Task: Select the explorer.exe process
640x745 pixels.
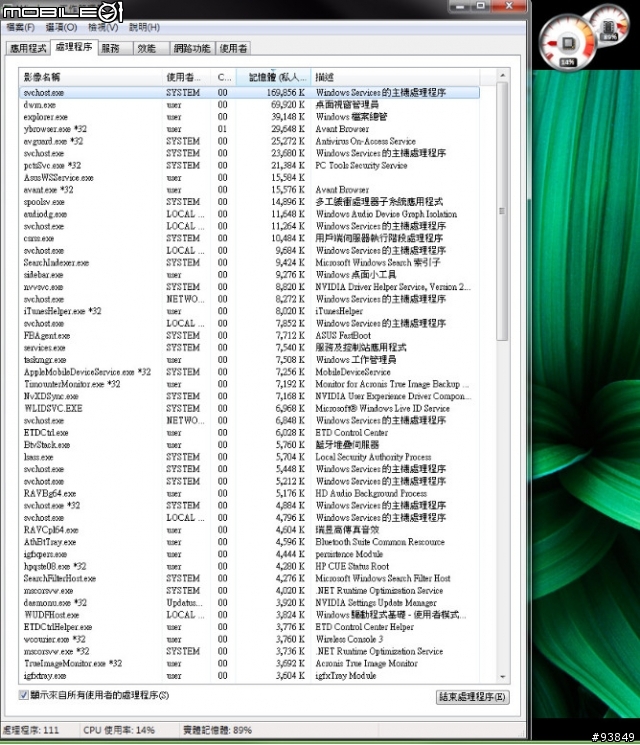Action: (249, 117)
